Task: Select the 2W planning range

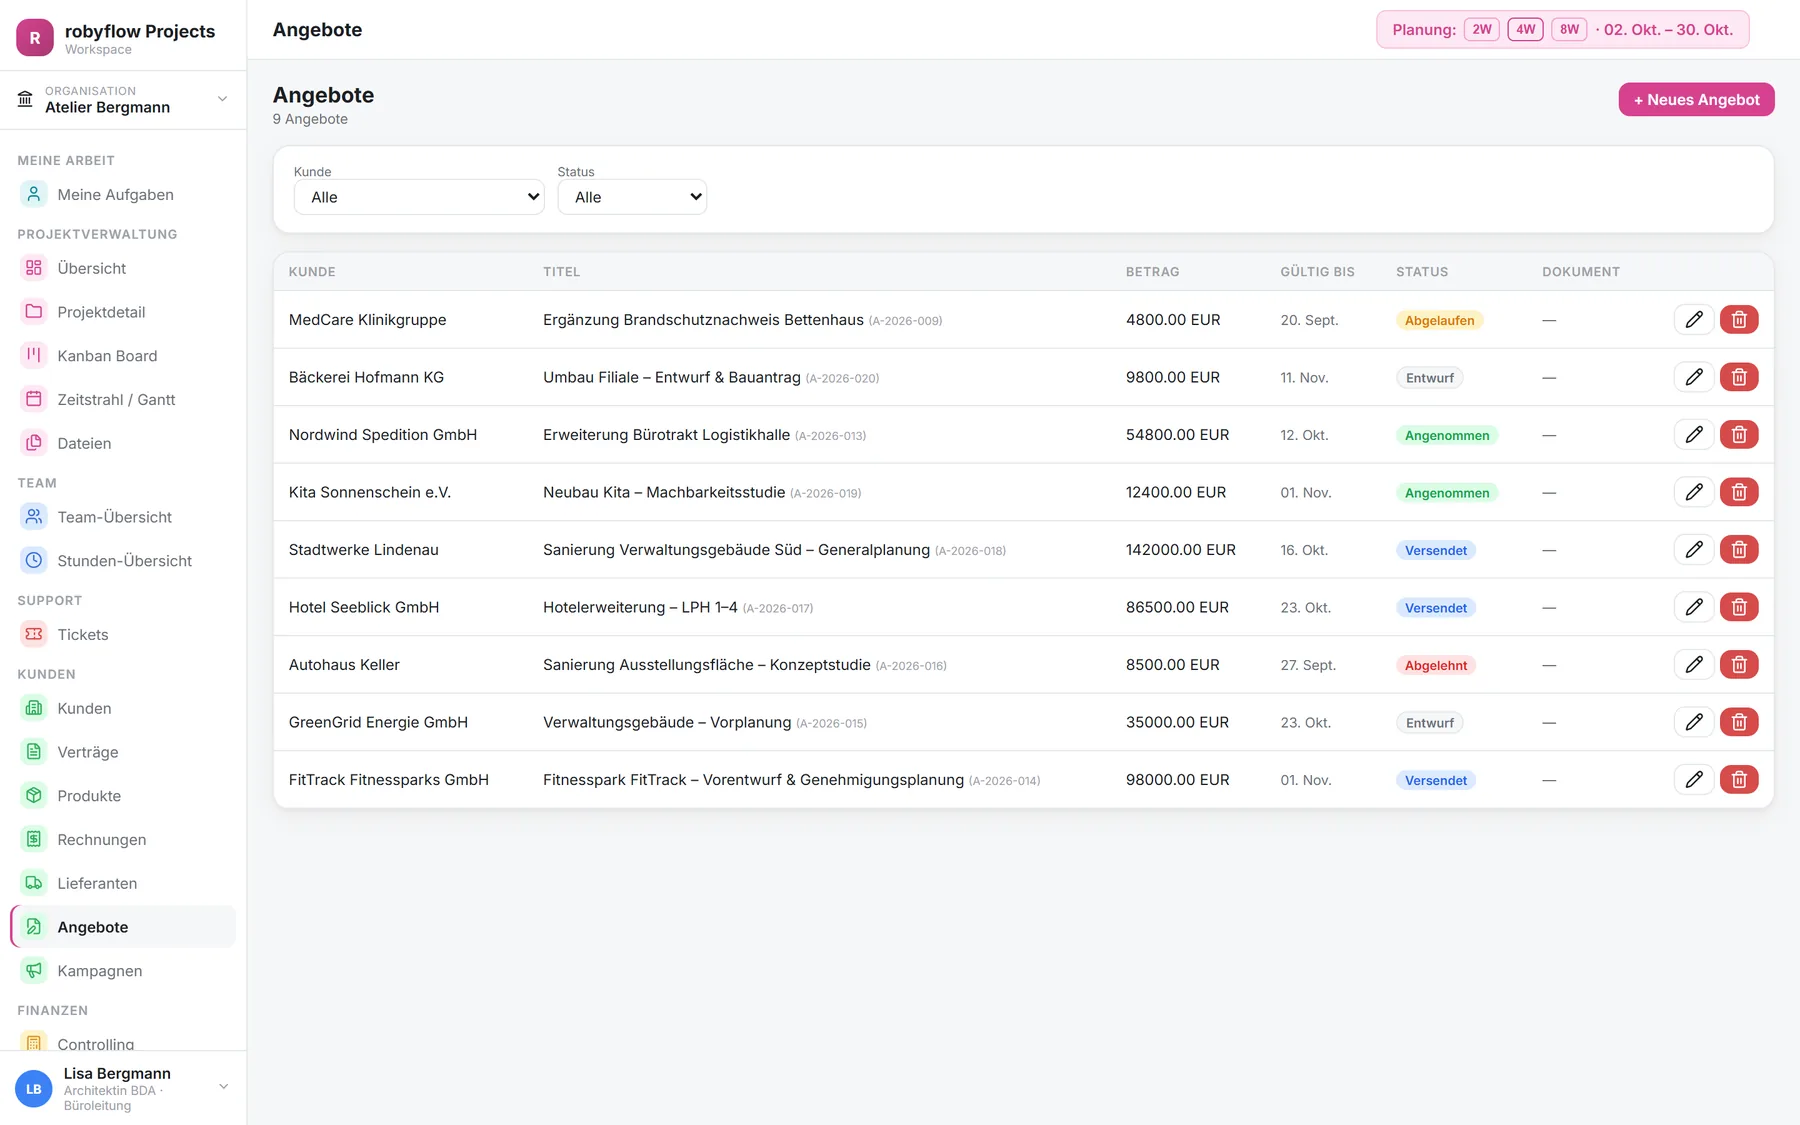Action: point(1482,30)
